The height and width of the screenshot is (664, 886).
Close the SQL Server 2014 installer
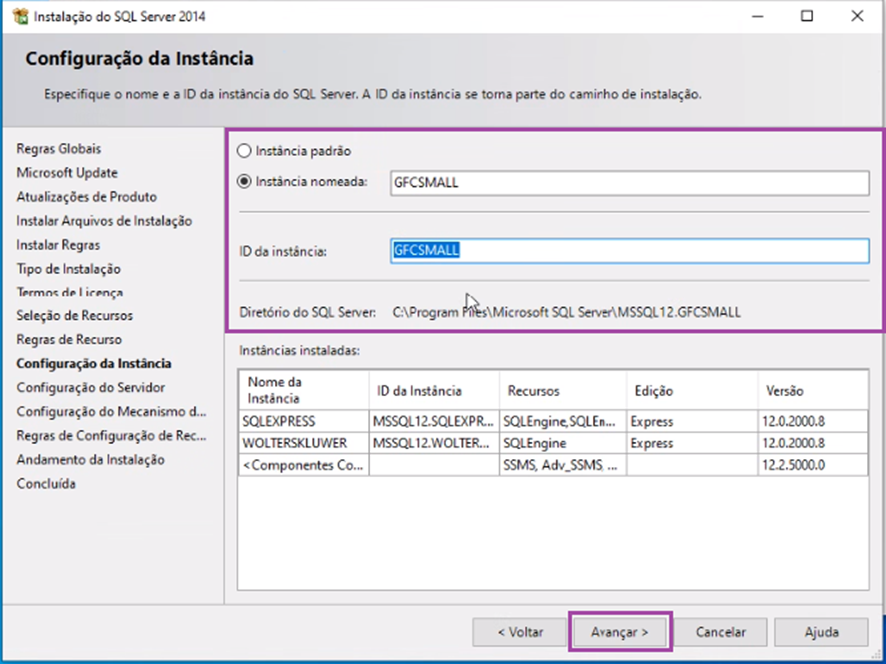coord(857,16)
